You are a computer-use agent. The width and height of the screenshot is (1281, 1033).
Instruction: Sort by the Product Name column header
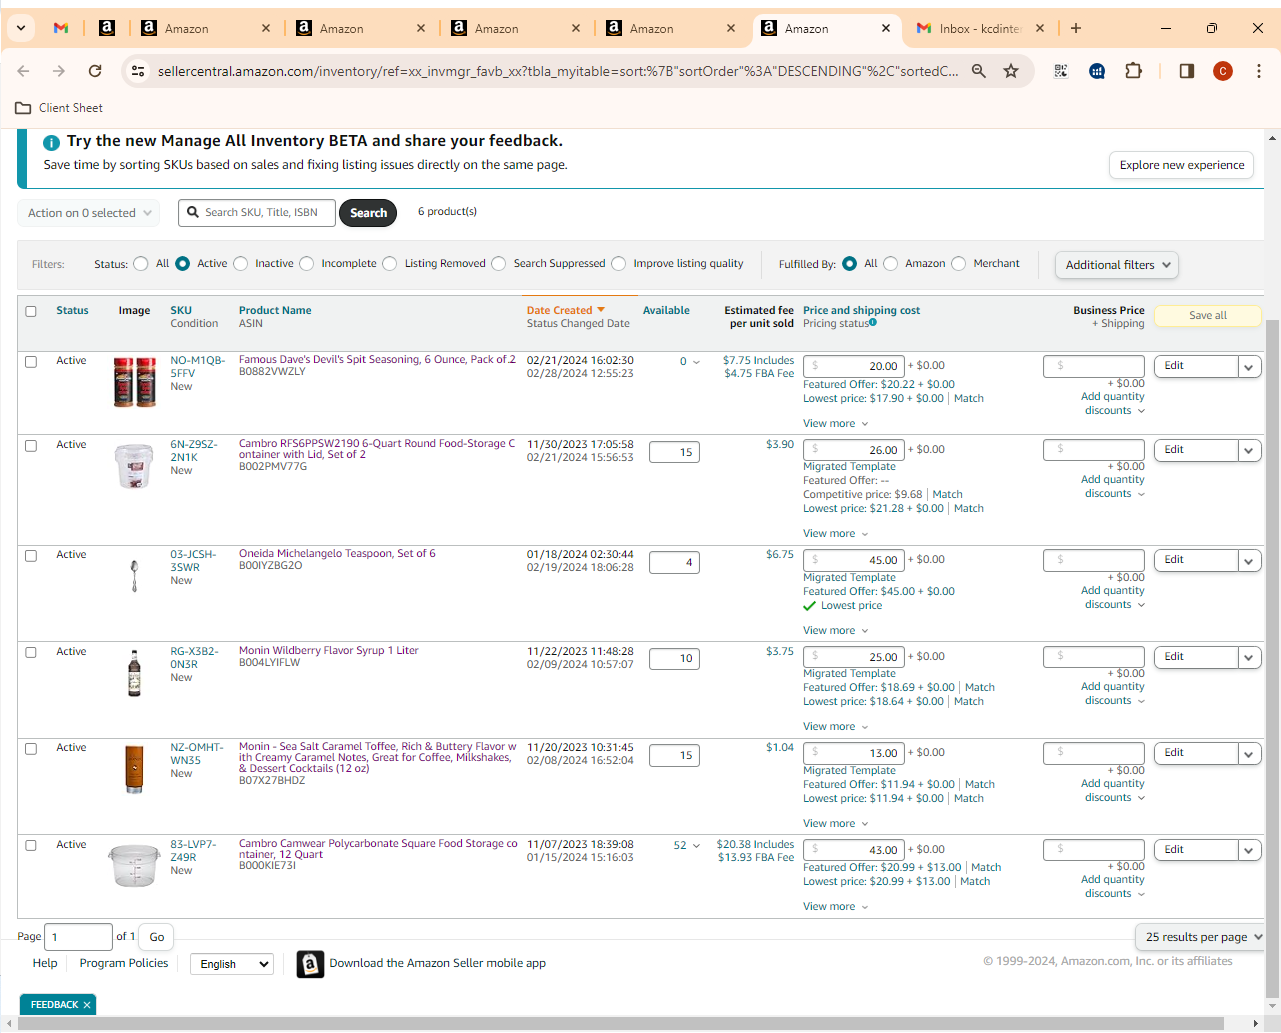tap(275, 311)
